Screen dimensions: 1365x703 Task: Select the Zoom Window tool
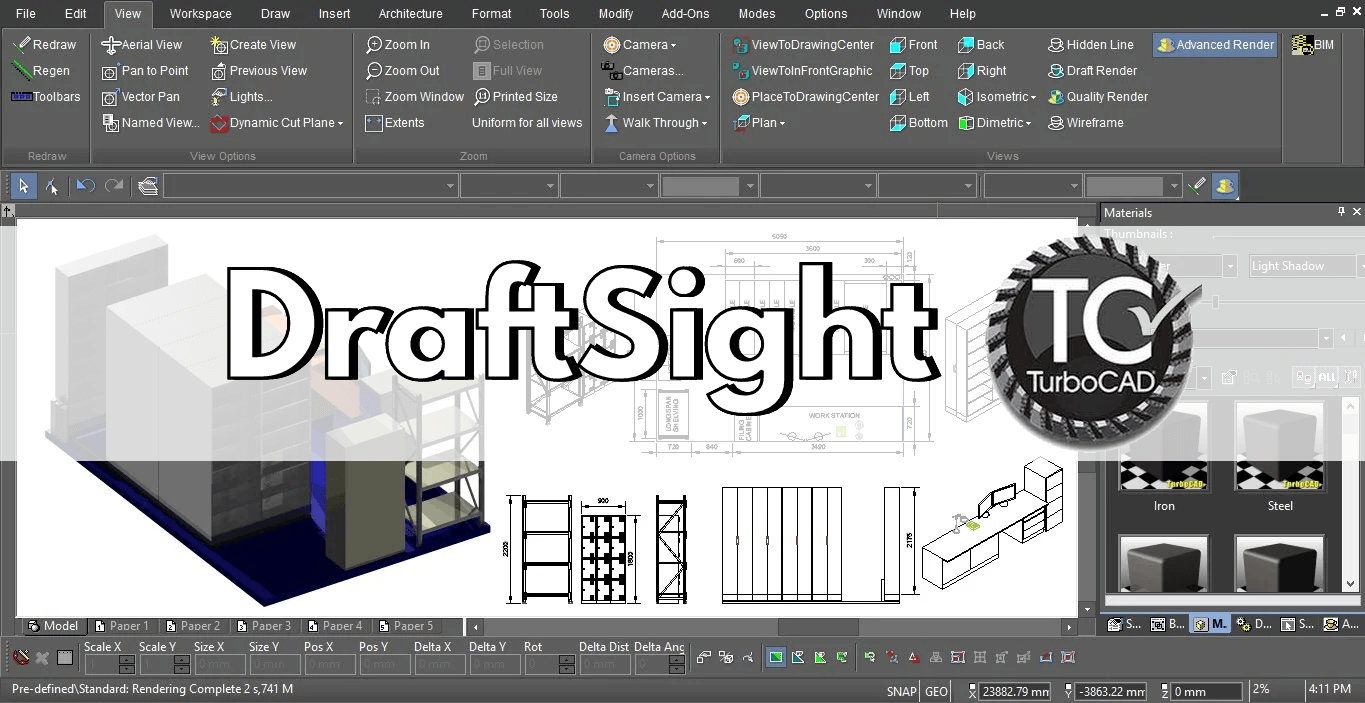pyautogui.click(x=414, y=97)
